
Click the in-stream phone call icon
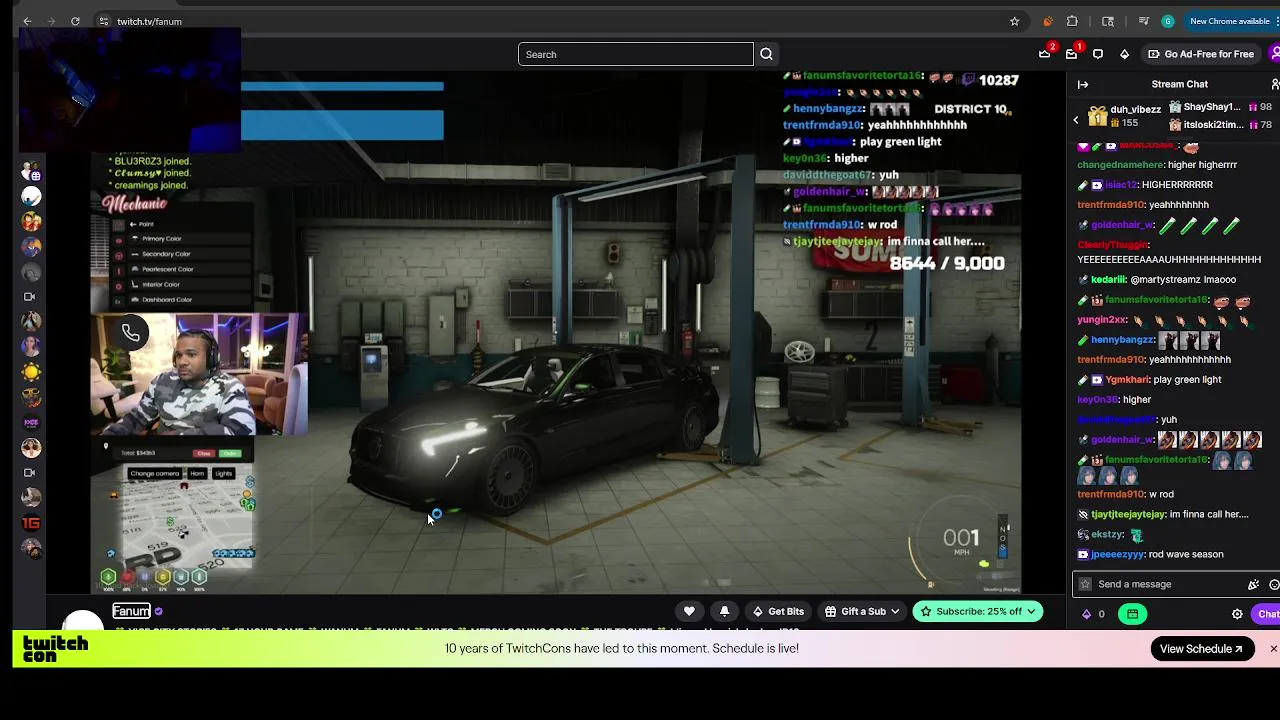131,333
